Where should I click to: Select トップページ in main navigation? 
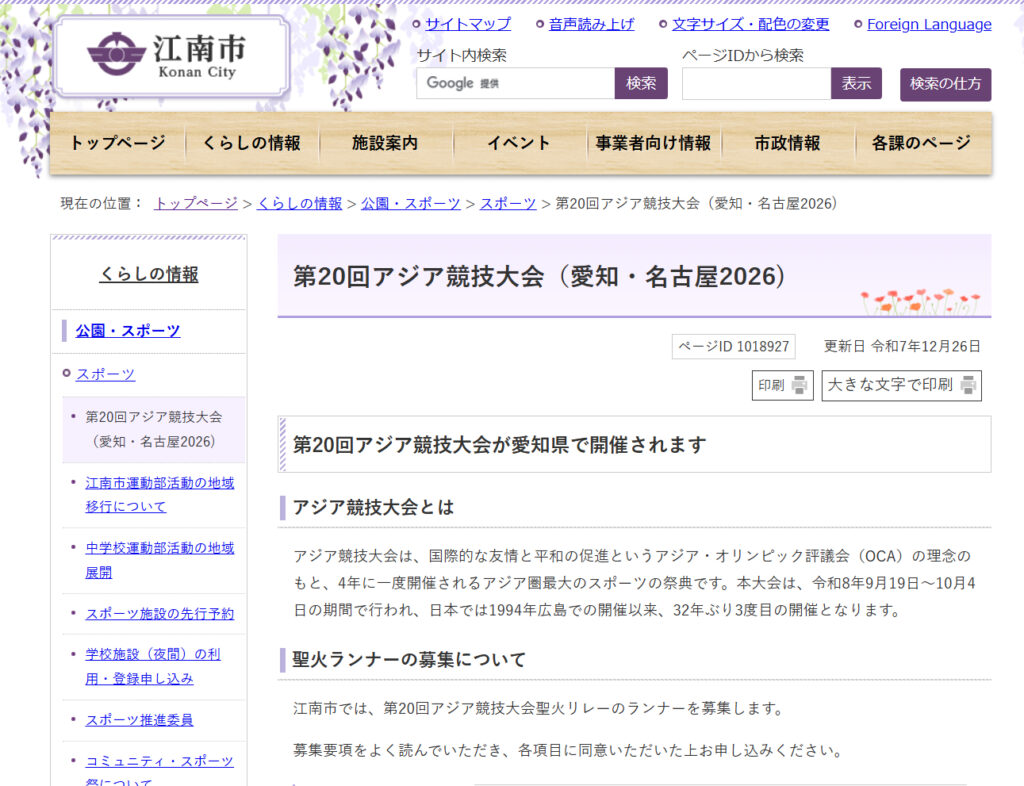tap(117, 143)
